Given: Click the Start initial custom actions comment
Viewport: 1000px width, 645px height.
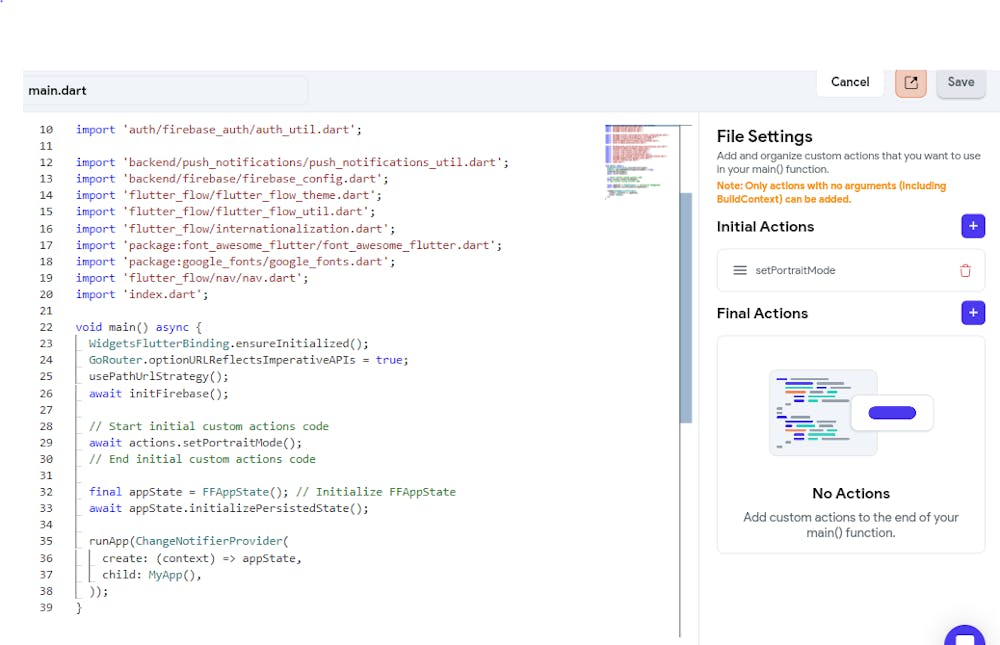Looking at the screenshot, I should (x=208, y=426).
